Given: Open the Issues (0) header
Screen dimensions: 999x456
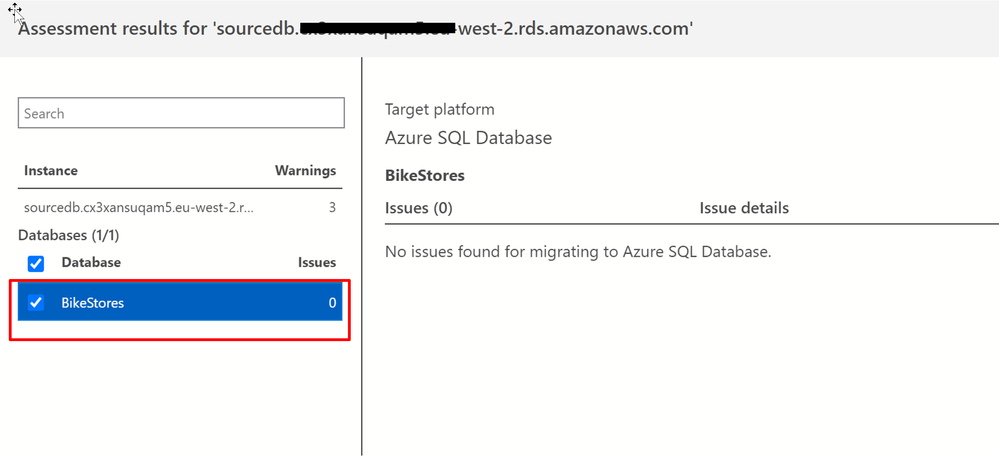Looking at the screenshot, I should point(419,209).
